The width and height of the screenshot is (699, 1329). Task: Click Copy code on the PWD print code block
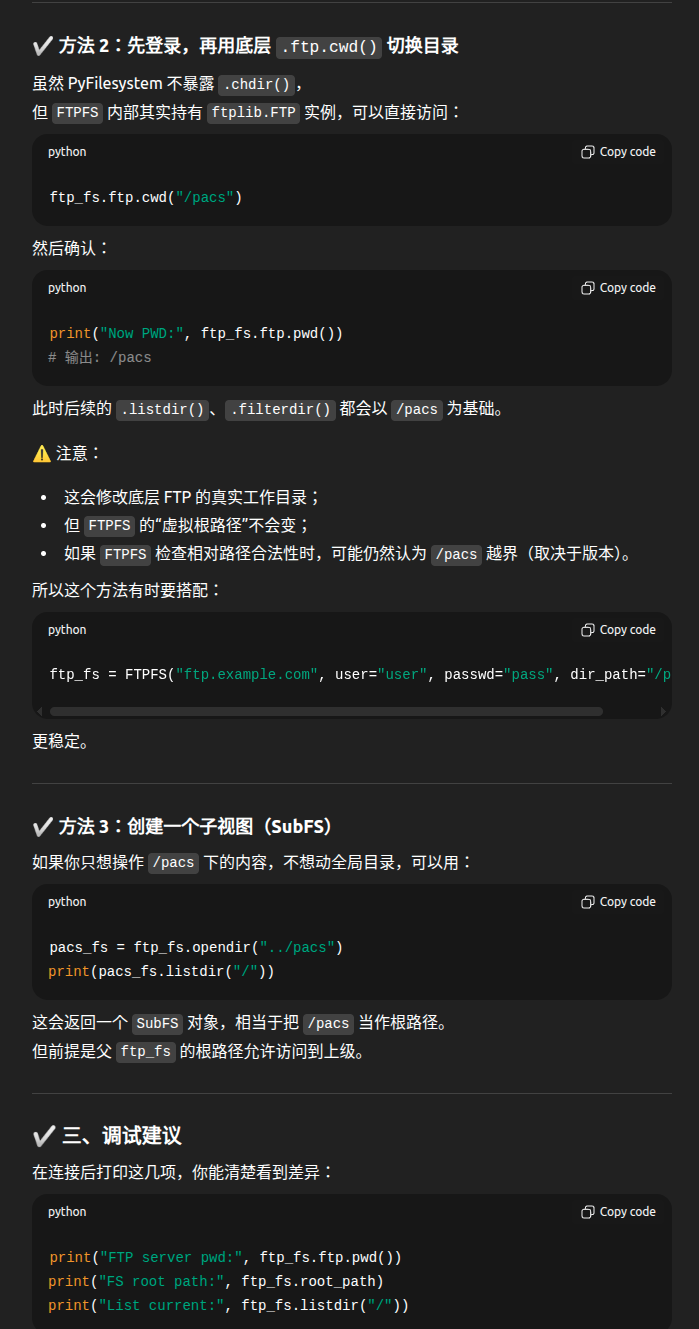point(626,287)
